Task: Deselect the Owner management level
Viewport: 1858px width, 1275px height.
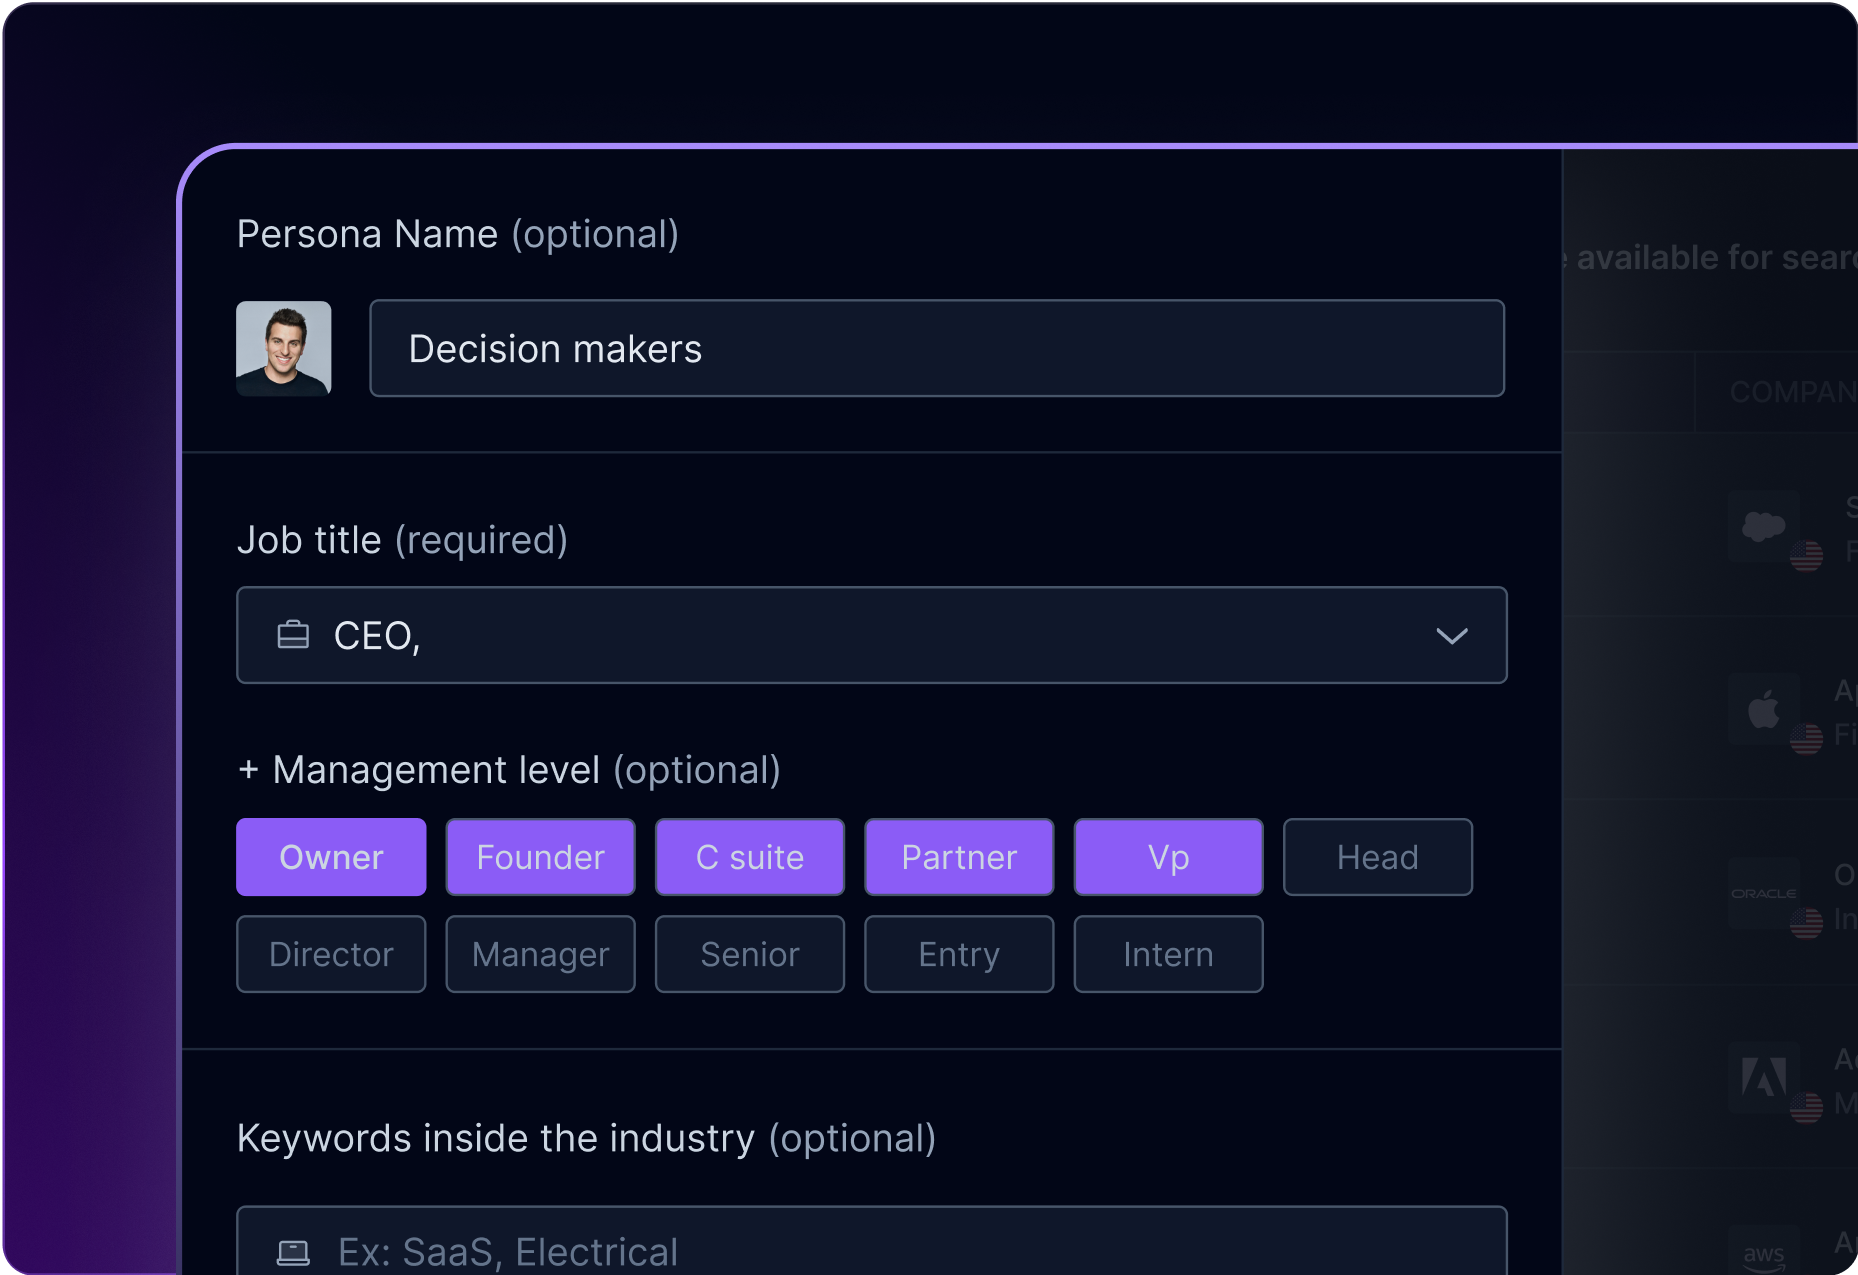Action: (x=331, y=857)
